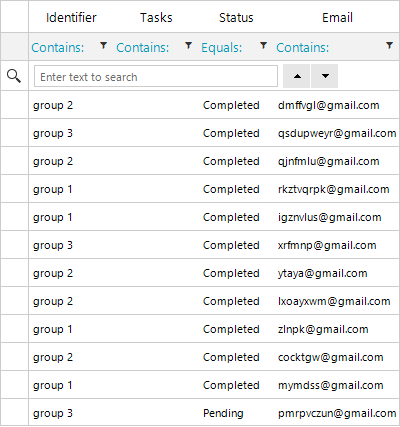This screenshot has height=427, width=400.
Task: Sort by the Tasks column header
Action: [156, 17]
